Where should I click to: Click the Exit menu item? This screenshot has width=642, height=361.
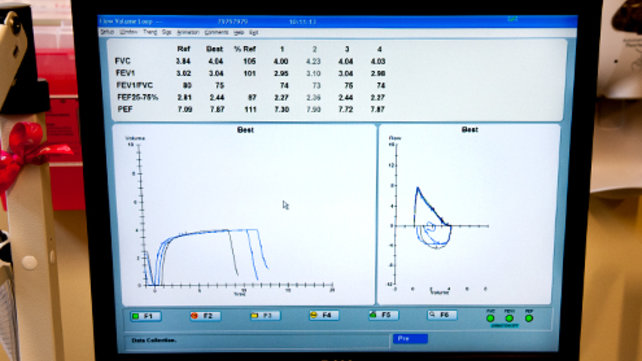tap(253, 32)
